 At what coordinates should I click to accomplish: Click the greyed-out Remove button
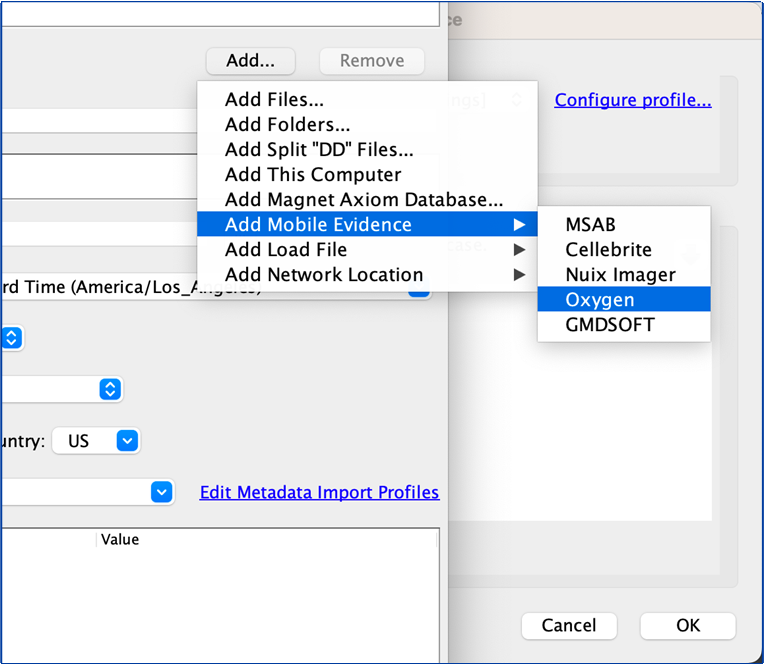pos(372,61)
